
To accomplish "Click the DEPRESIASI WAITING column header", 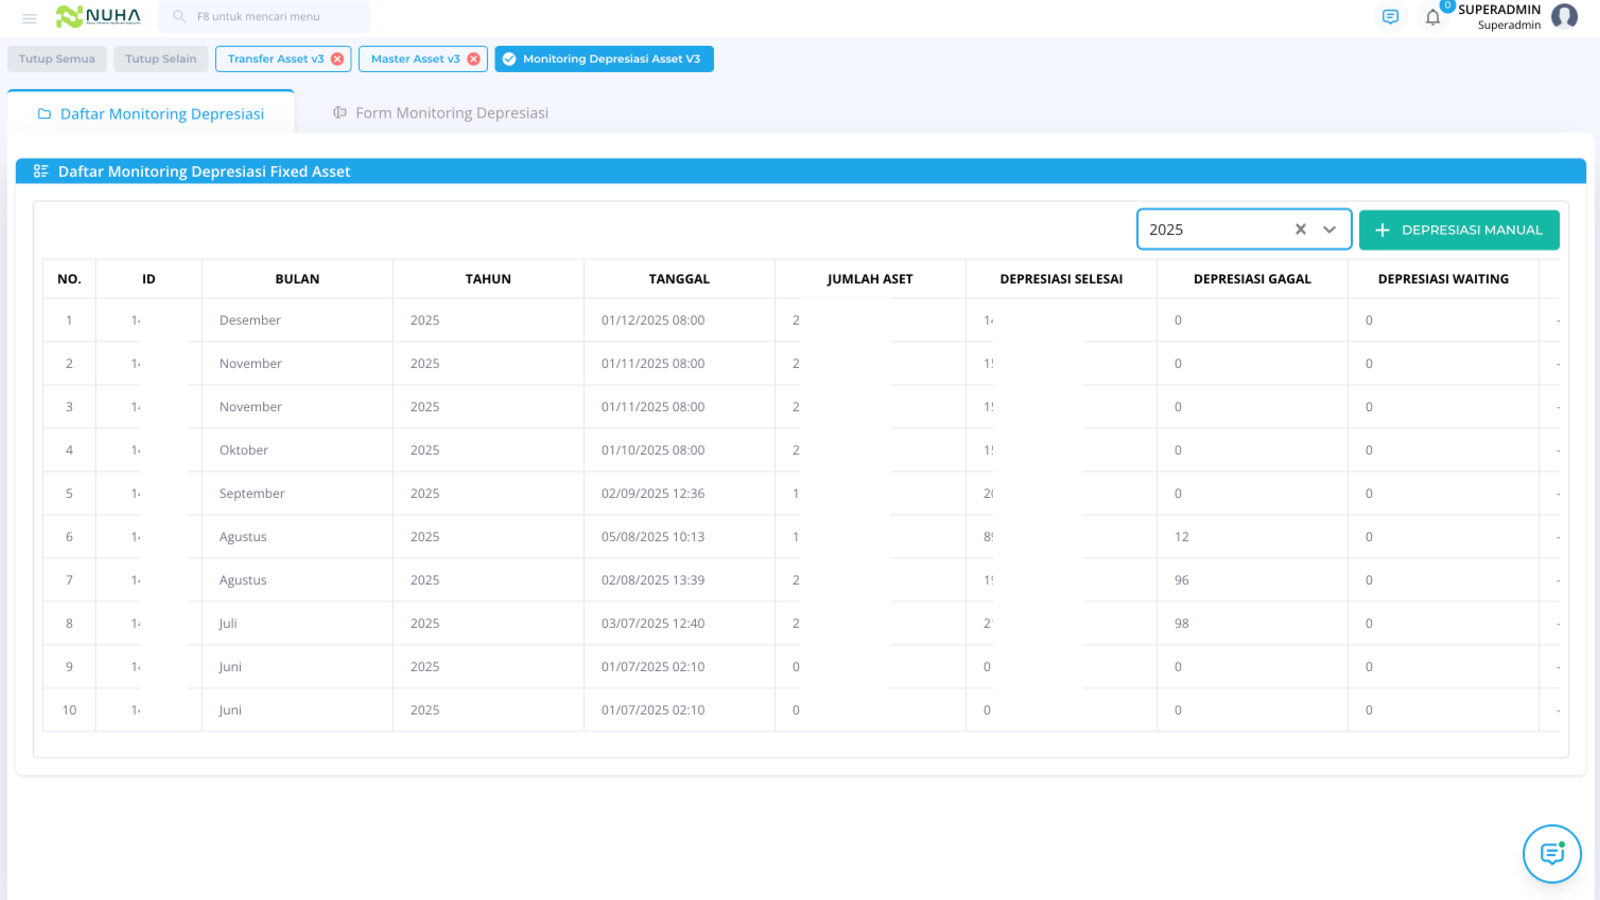I will coord(1443,279).
